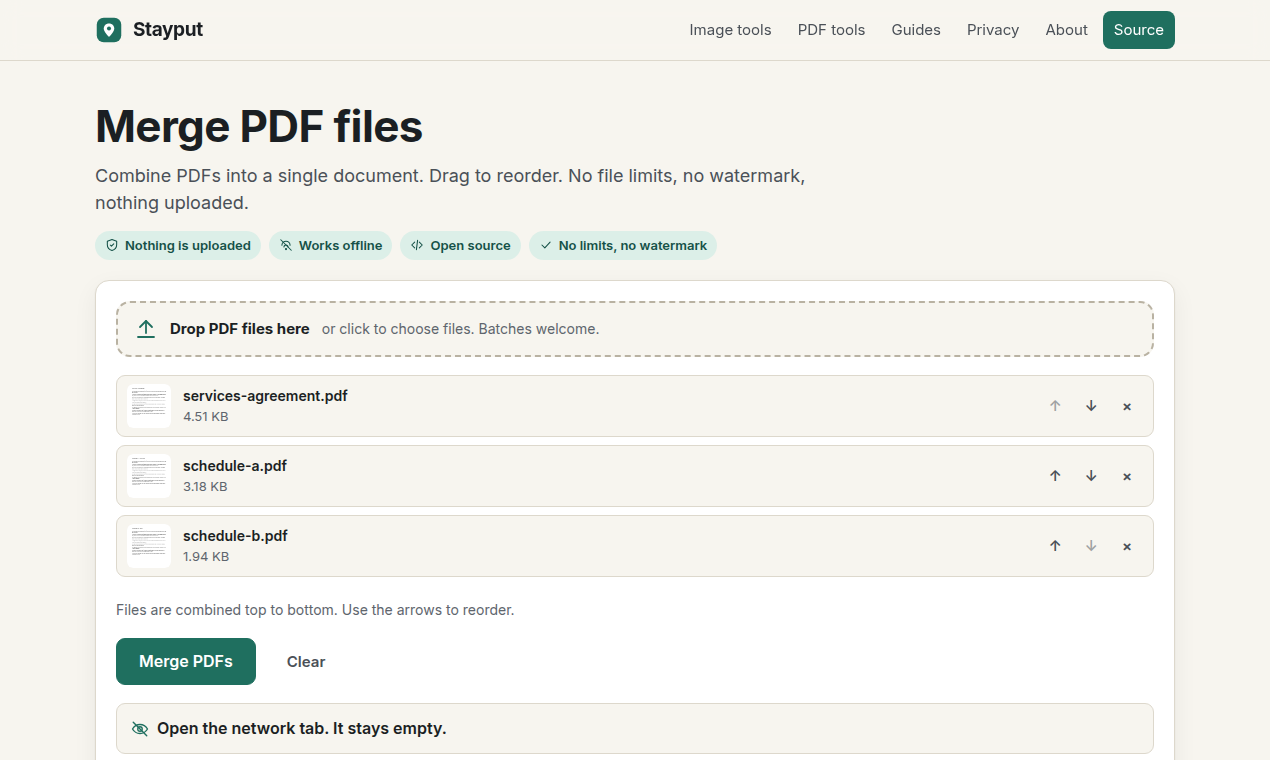
Task: Click the No limits, no watermark text
Action: [x=633, y=245]
